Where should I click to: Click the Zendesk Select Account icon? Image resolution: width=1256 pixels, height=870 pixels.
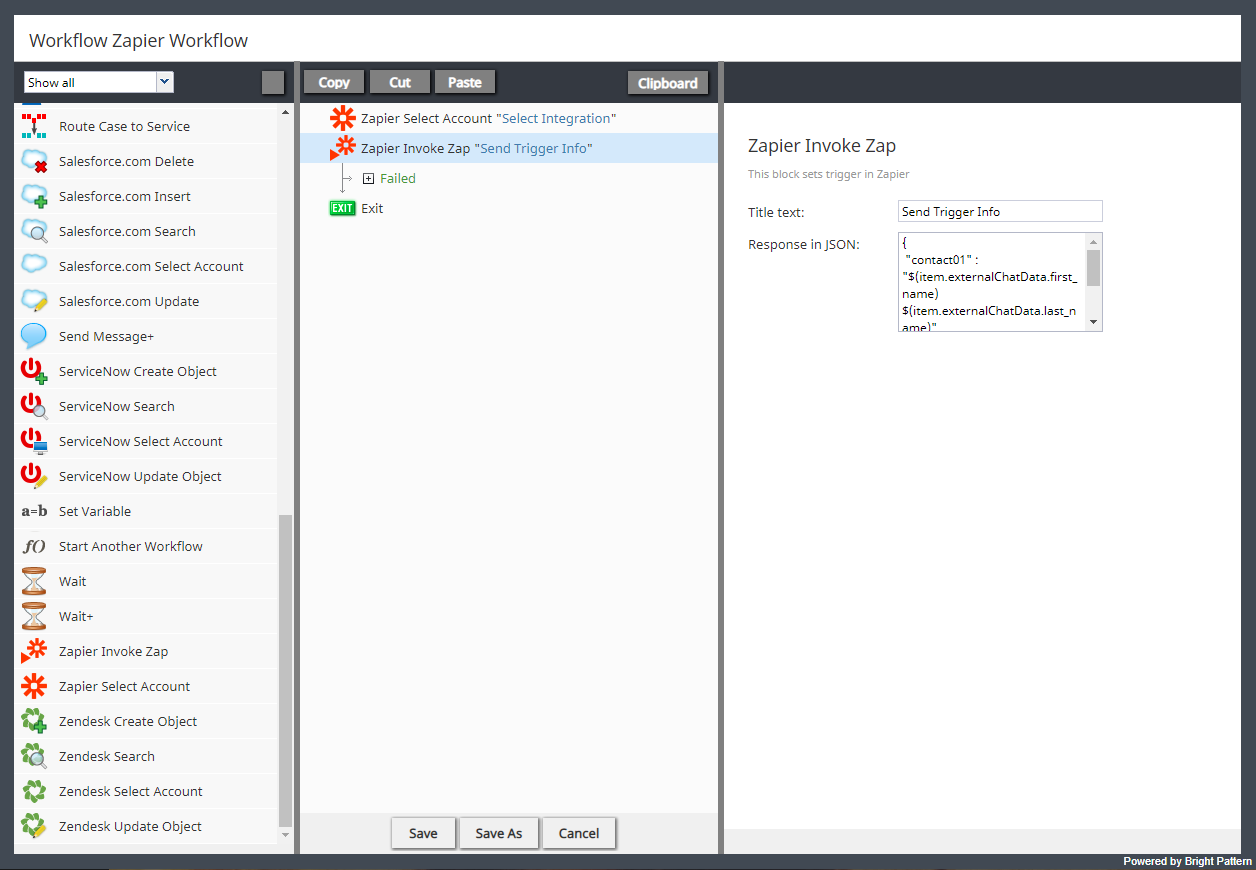pyautogui.click(x=34, y=791)
